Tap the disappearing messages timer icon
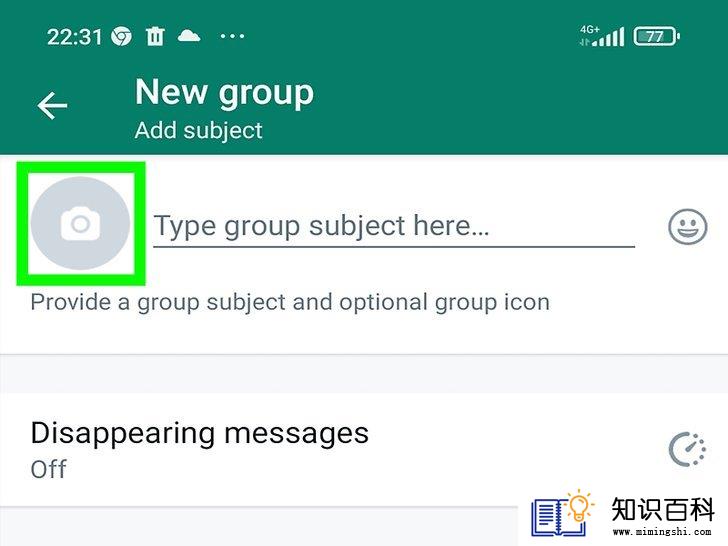Screen dimensions: 728x546 (687, 449)
